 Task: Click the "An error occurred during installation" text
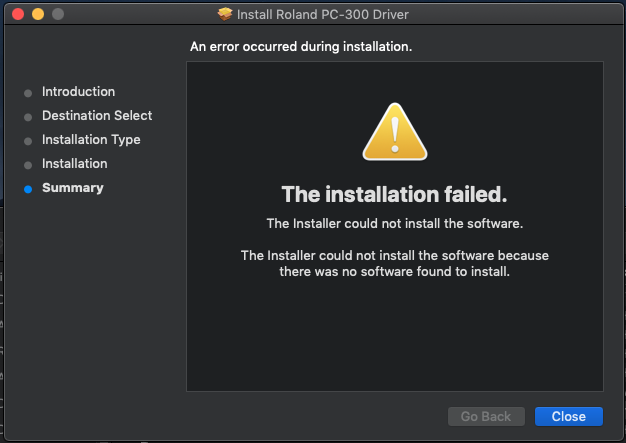coord(301,47)
